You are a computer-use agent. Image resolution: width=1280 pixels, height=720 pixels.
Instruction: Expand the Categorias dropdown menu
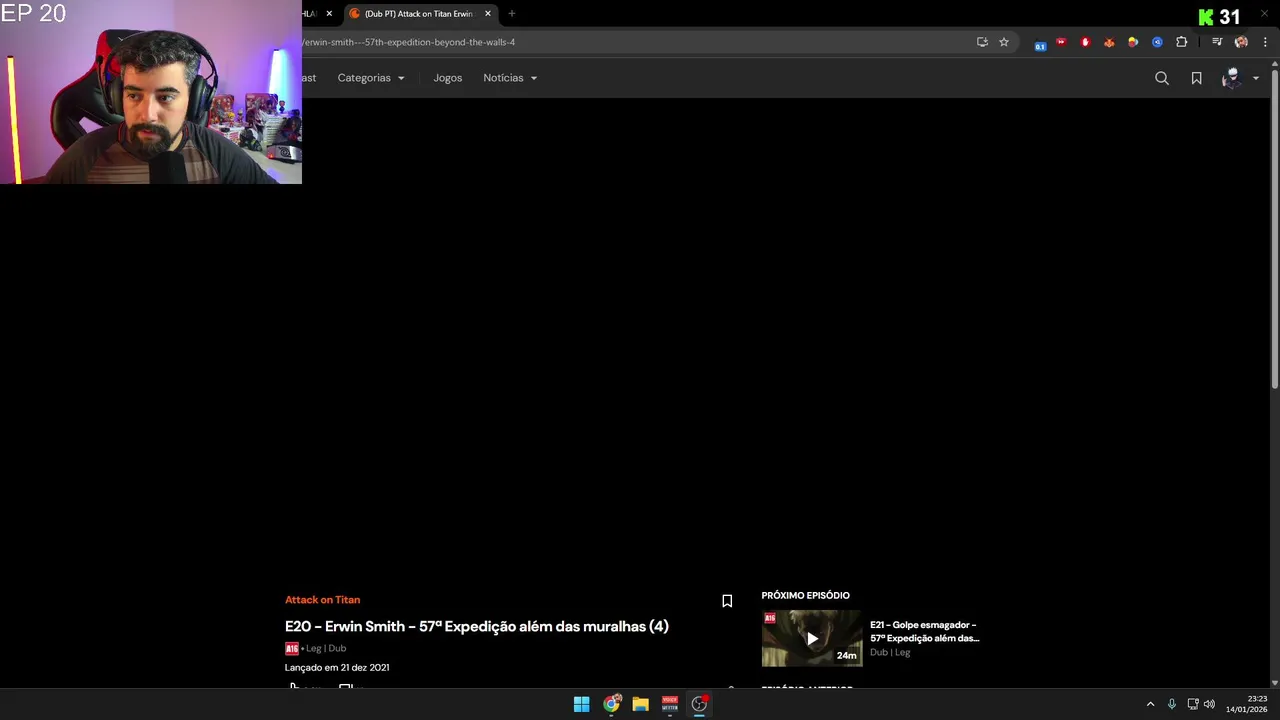[x=371, y=78]
